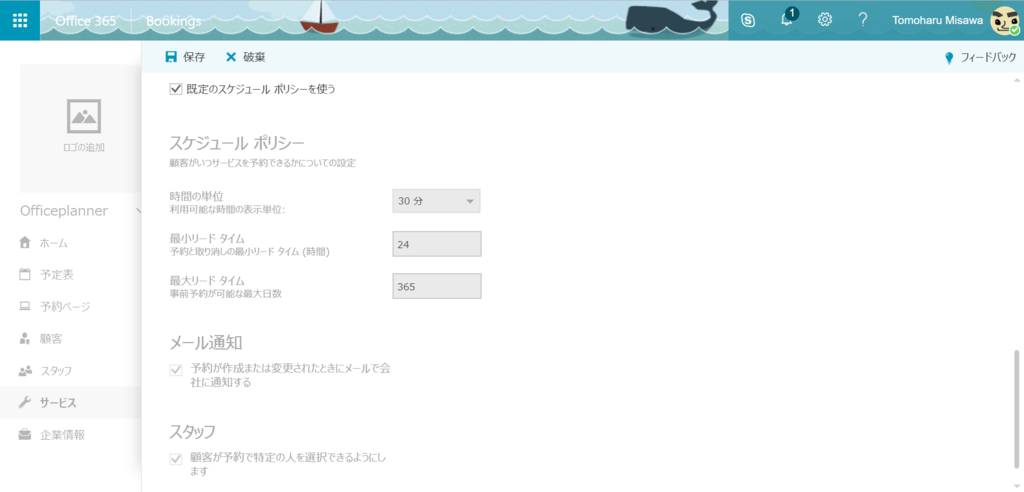Viewport: 1024px width, 492px height.
Task: Open 企業情報 in sidebar
Action: [x=62, y=435]
